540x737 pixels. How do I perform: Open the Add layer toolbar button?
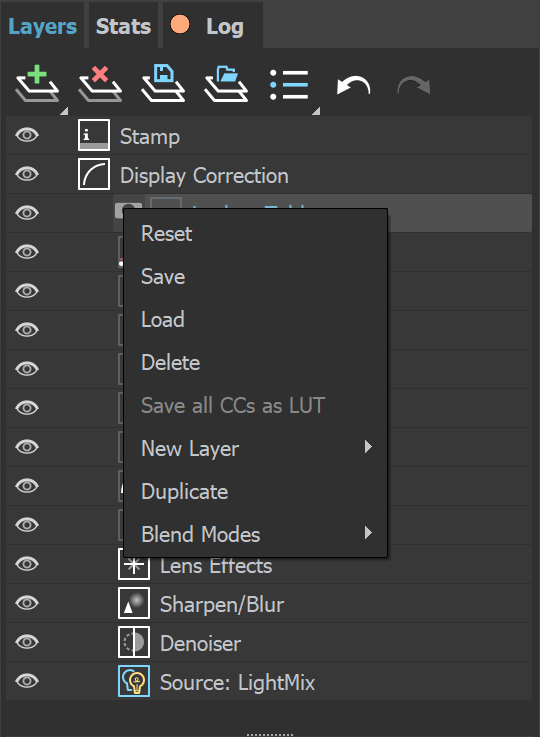click(x=38, y=85)
